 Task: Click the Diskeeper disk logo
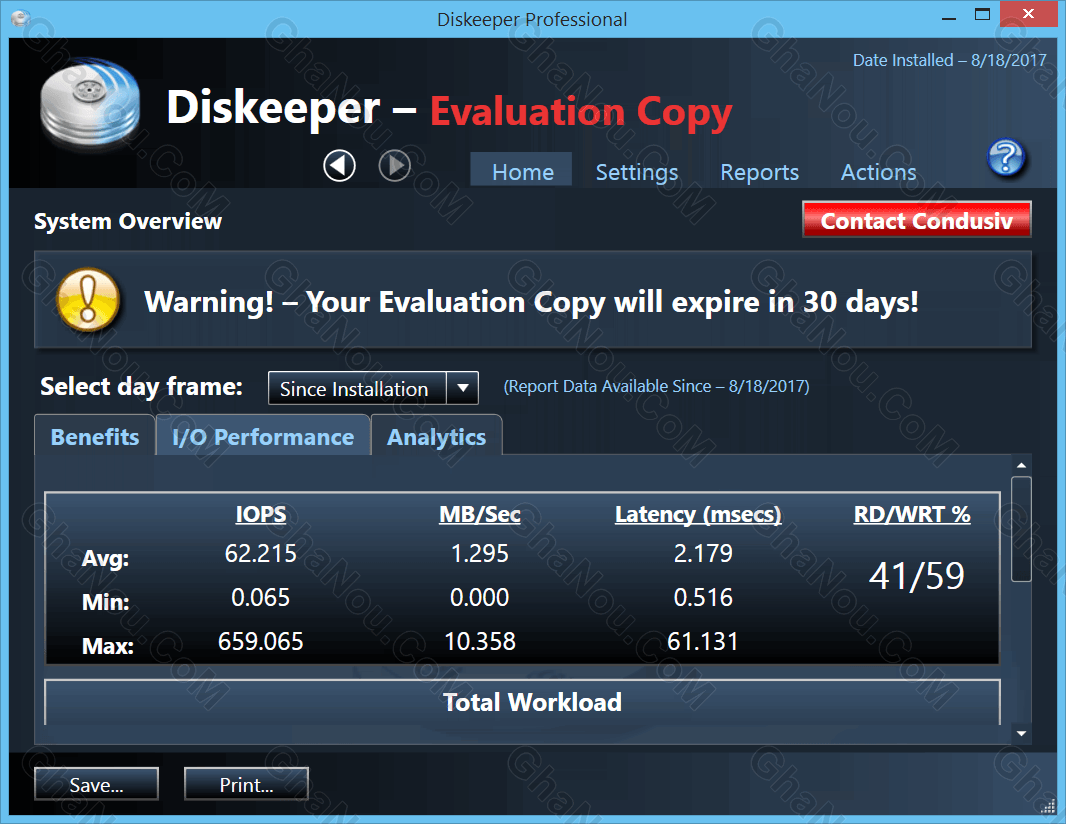90,103
